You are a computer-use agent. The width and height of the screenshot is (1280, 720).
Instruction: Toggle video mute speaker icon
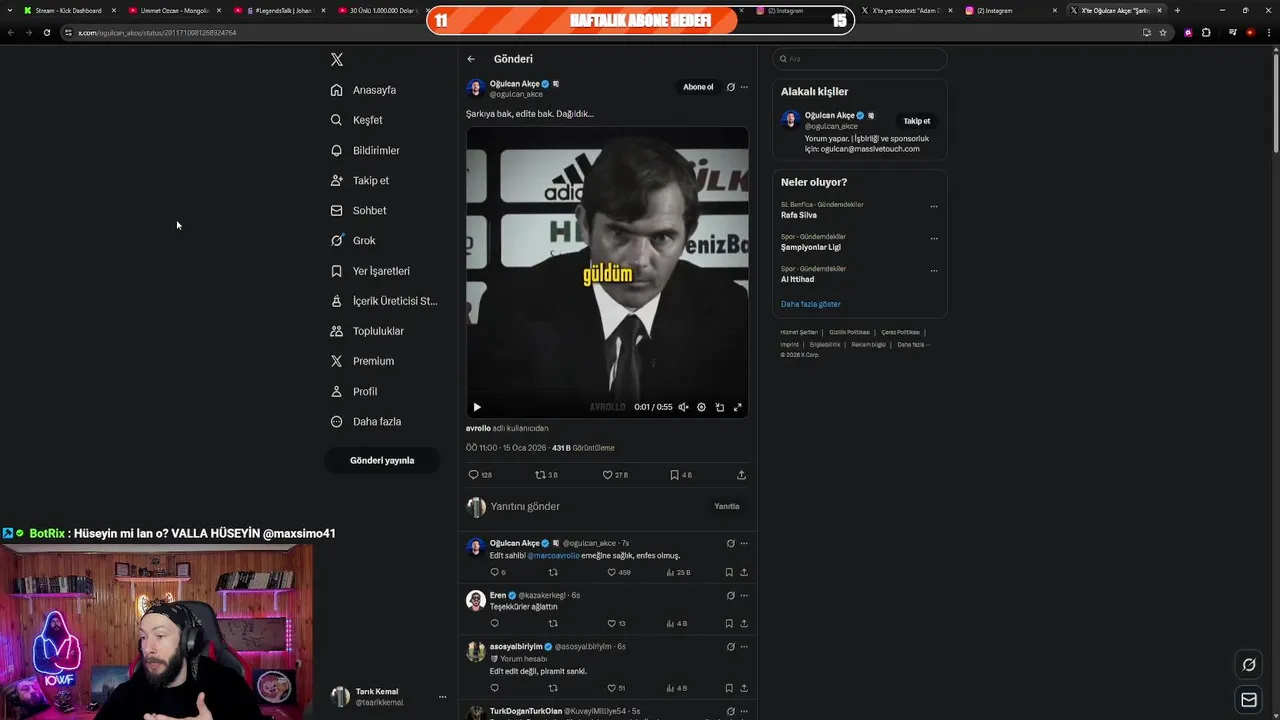coord(683,407)
